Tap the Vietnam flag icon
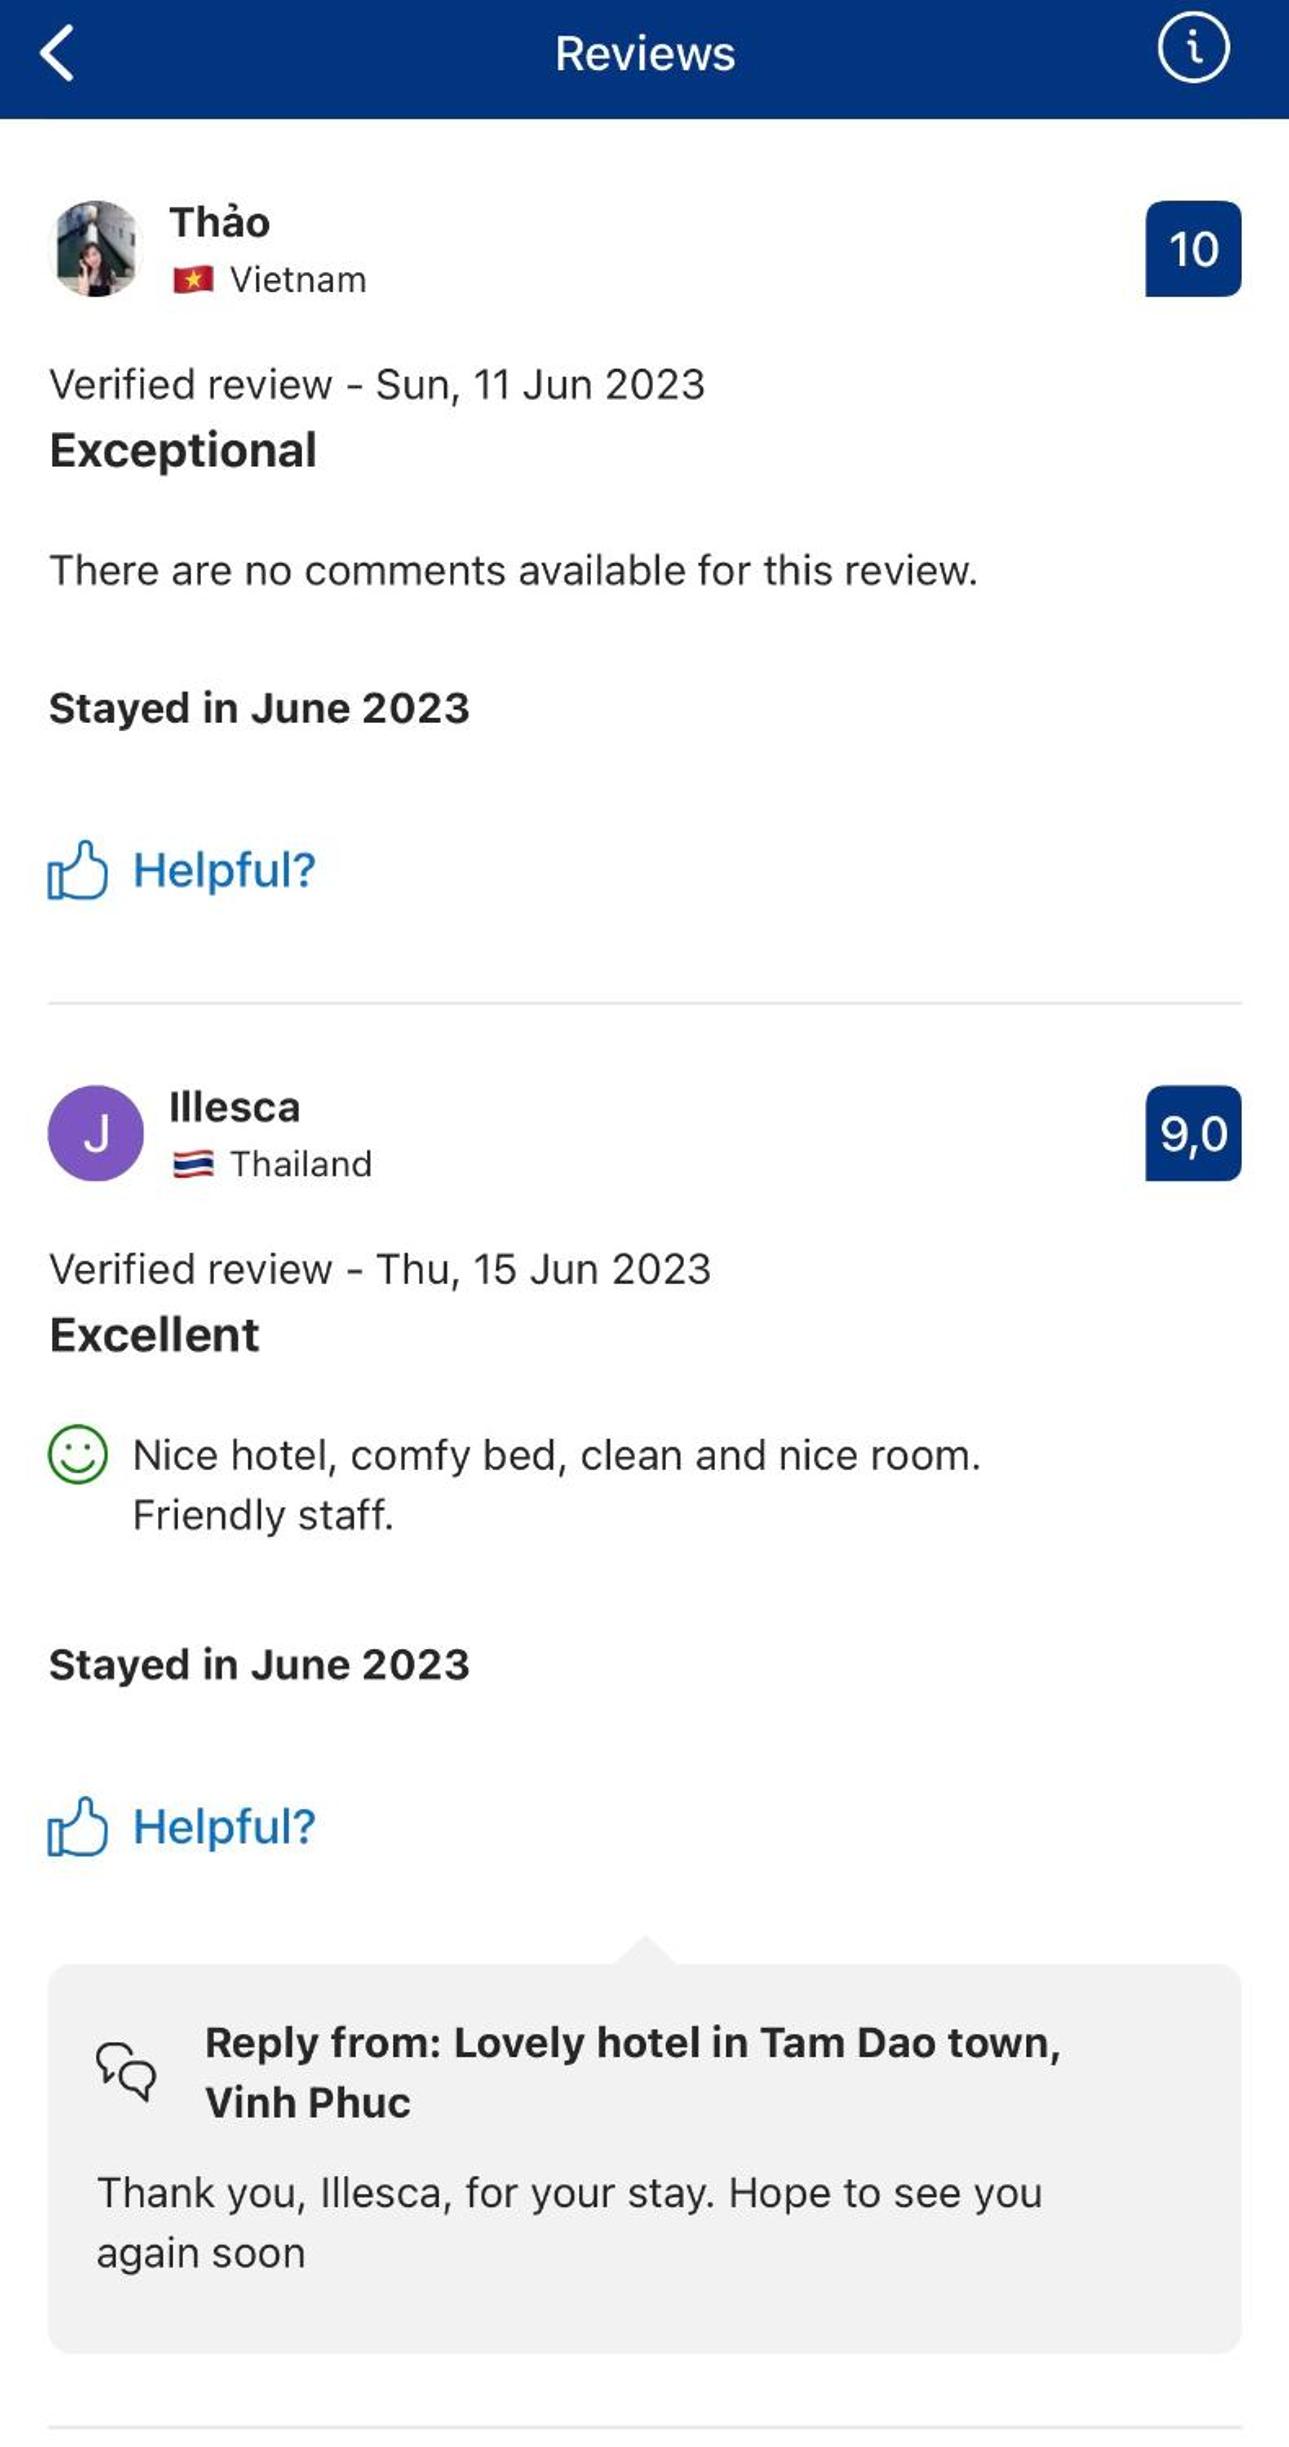Screen dimensions: 1289x2447 pos(193,279)
